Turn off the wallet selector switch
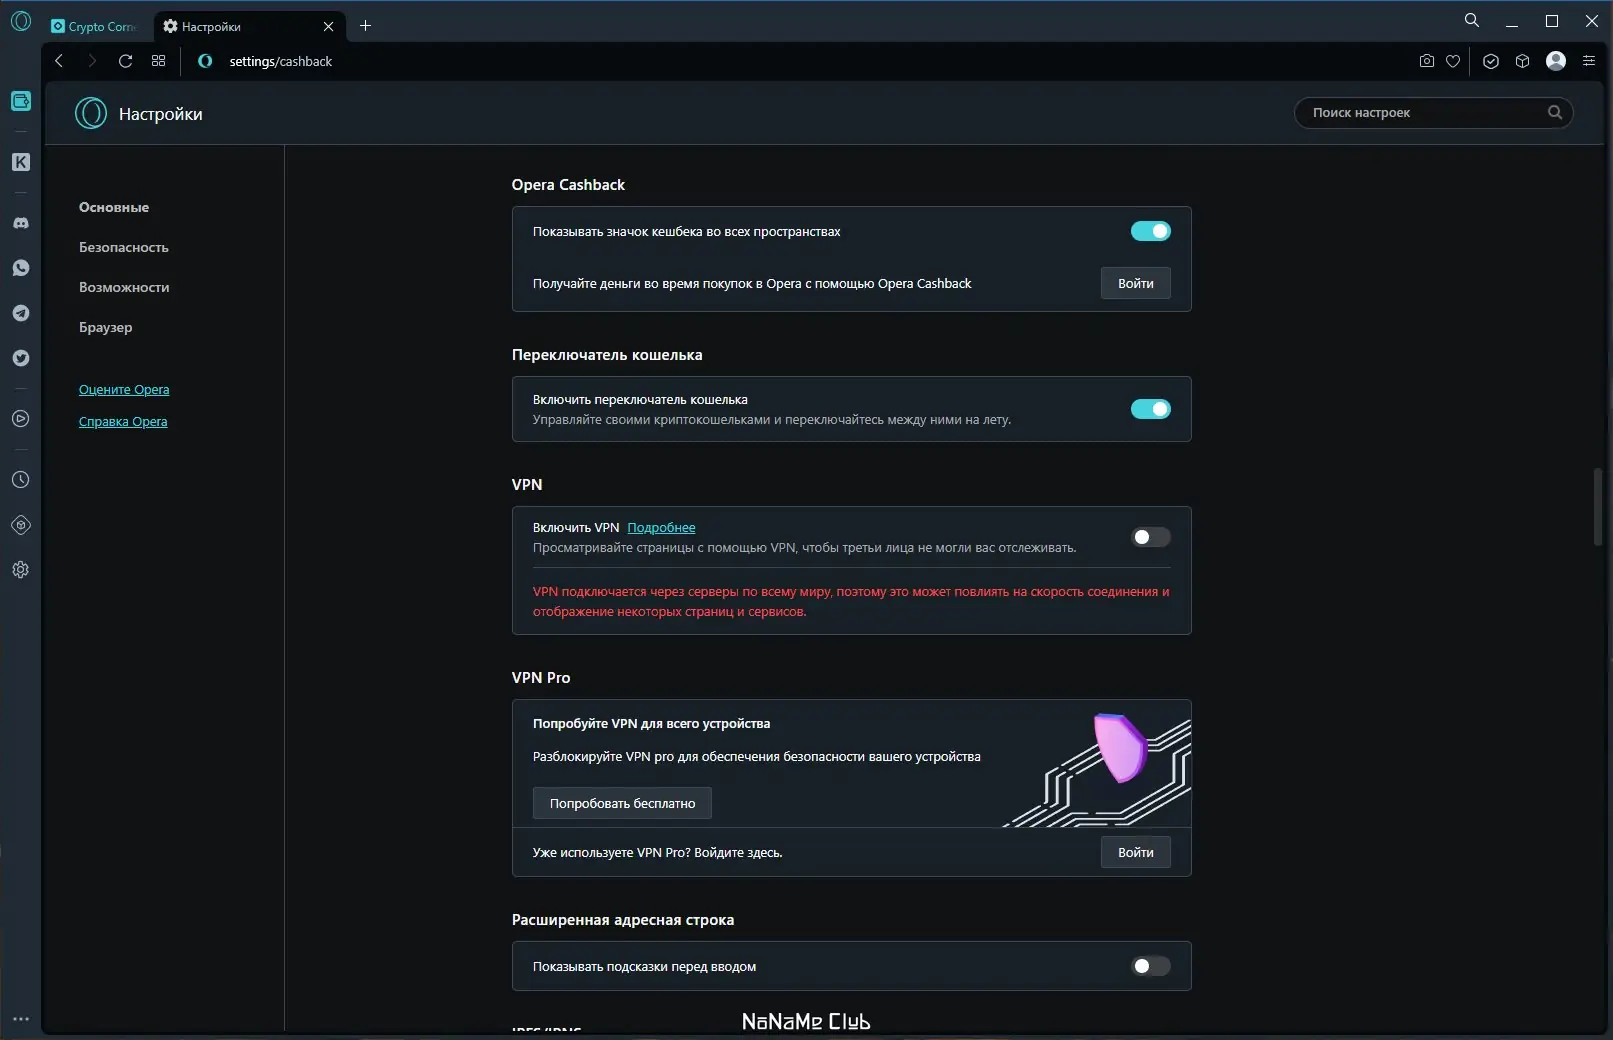The height and width of the screenshot is (1040, 1613). tap(1151, 409)
